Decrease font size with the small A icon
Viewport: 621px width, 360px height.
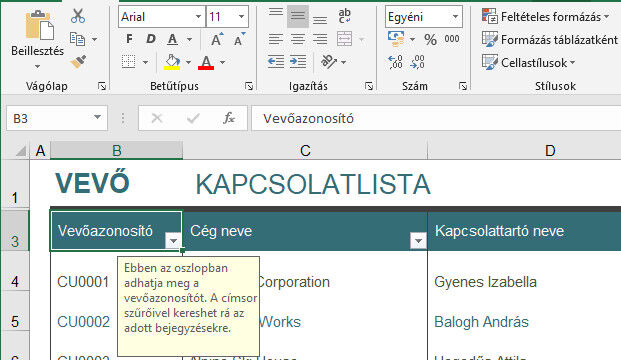(x=239, y=39)
